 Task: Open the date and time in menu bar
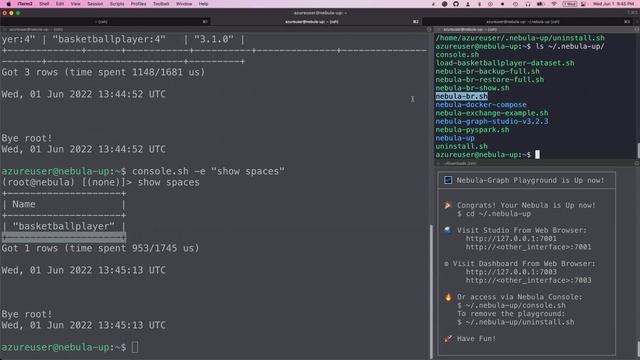pyautogui.click(x=613, y=4)
